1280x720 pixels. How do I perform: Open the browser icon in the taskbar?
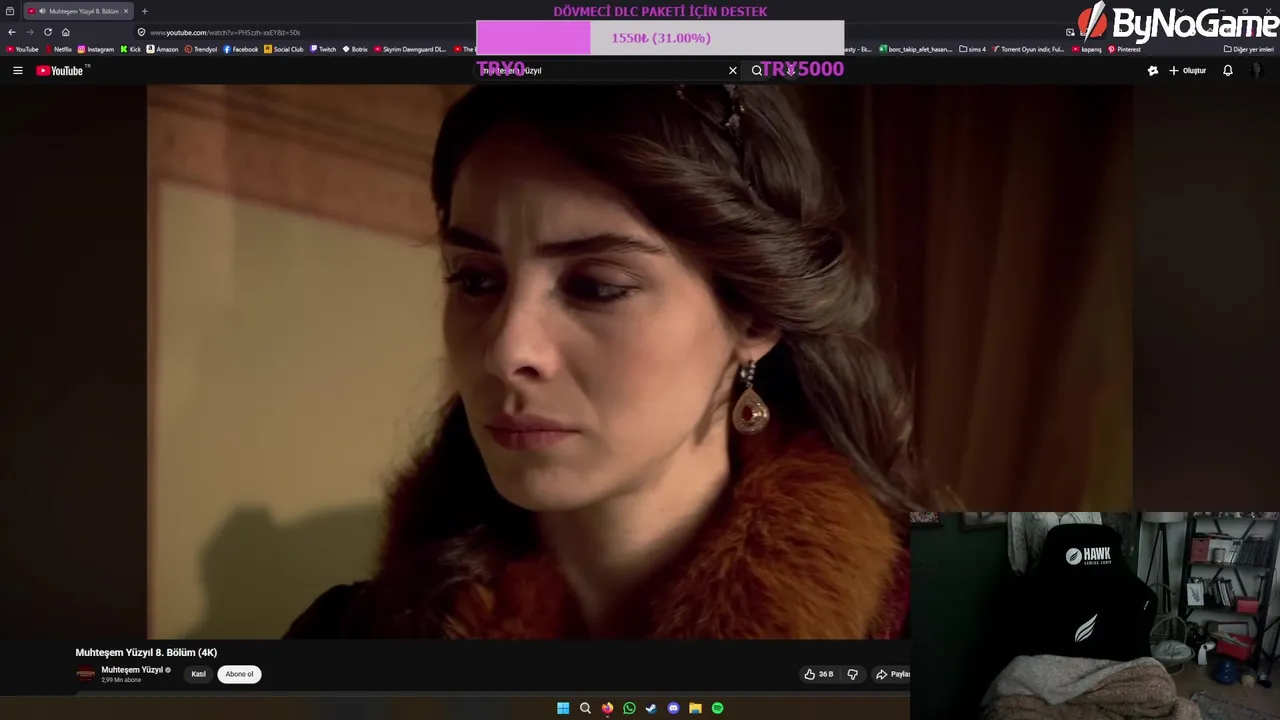click(x=607, y=708)
